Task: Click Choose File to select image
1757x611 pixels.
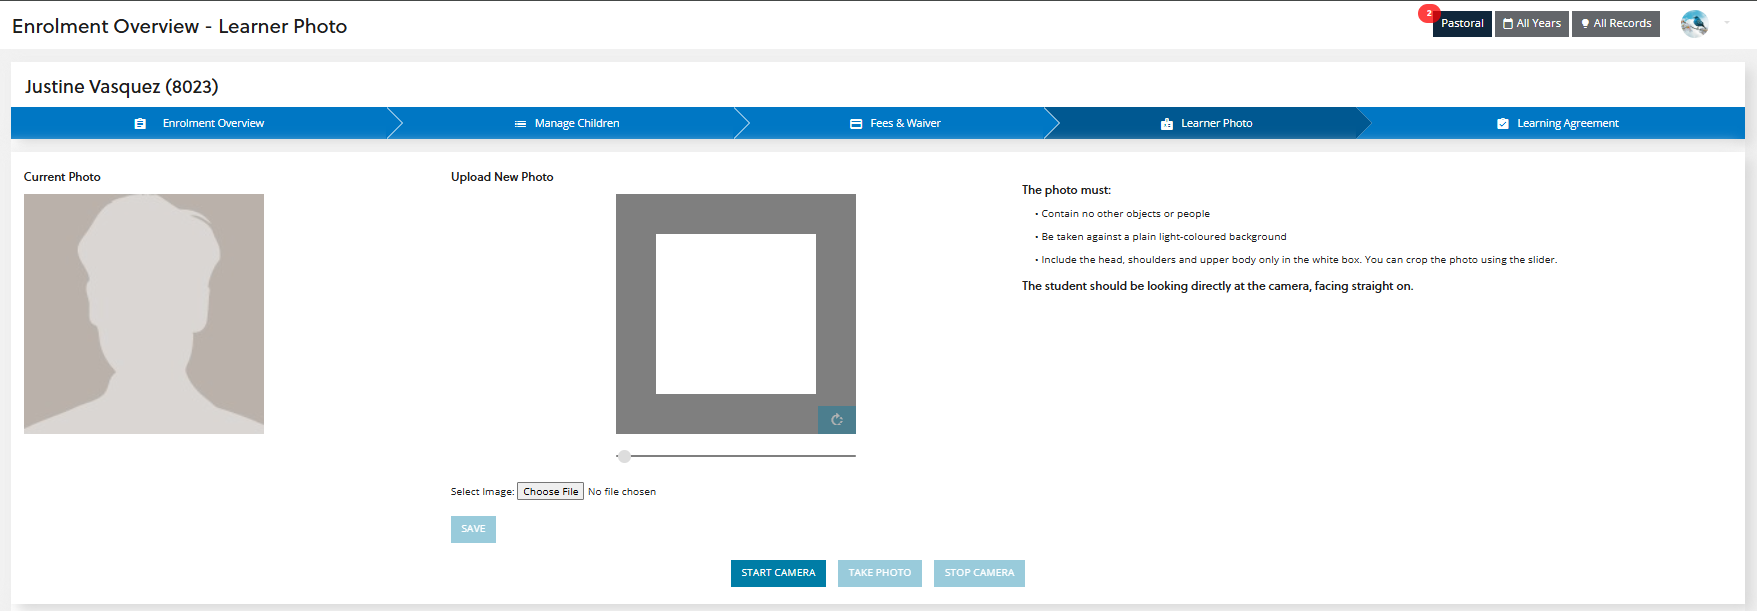Action: pyautogui.click(x=550, y=492)
